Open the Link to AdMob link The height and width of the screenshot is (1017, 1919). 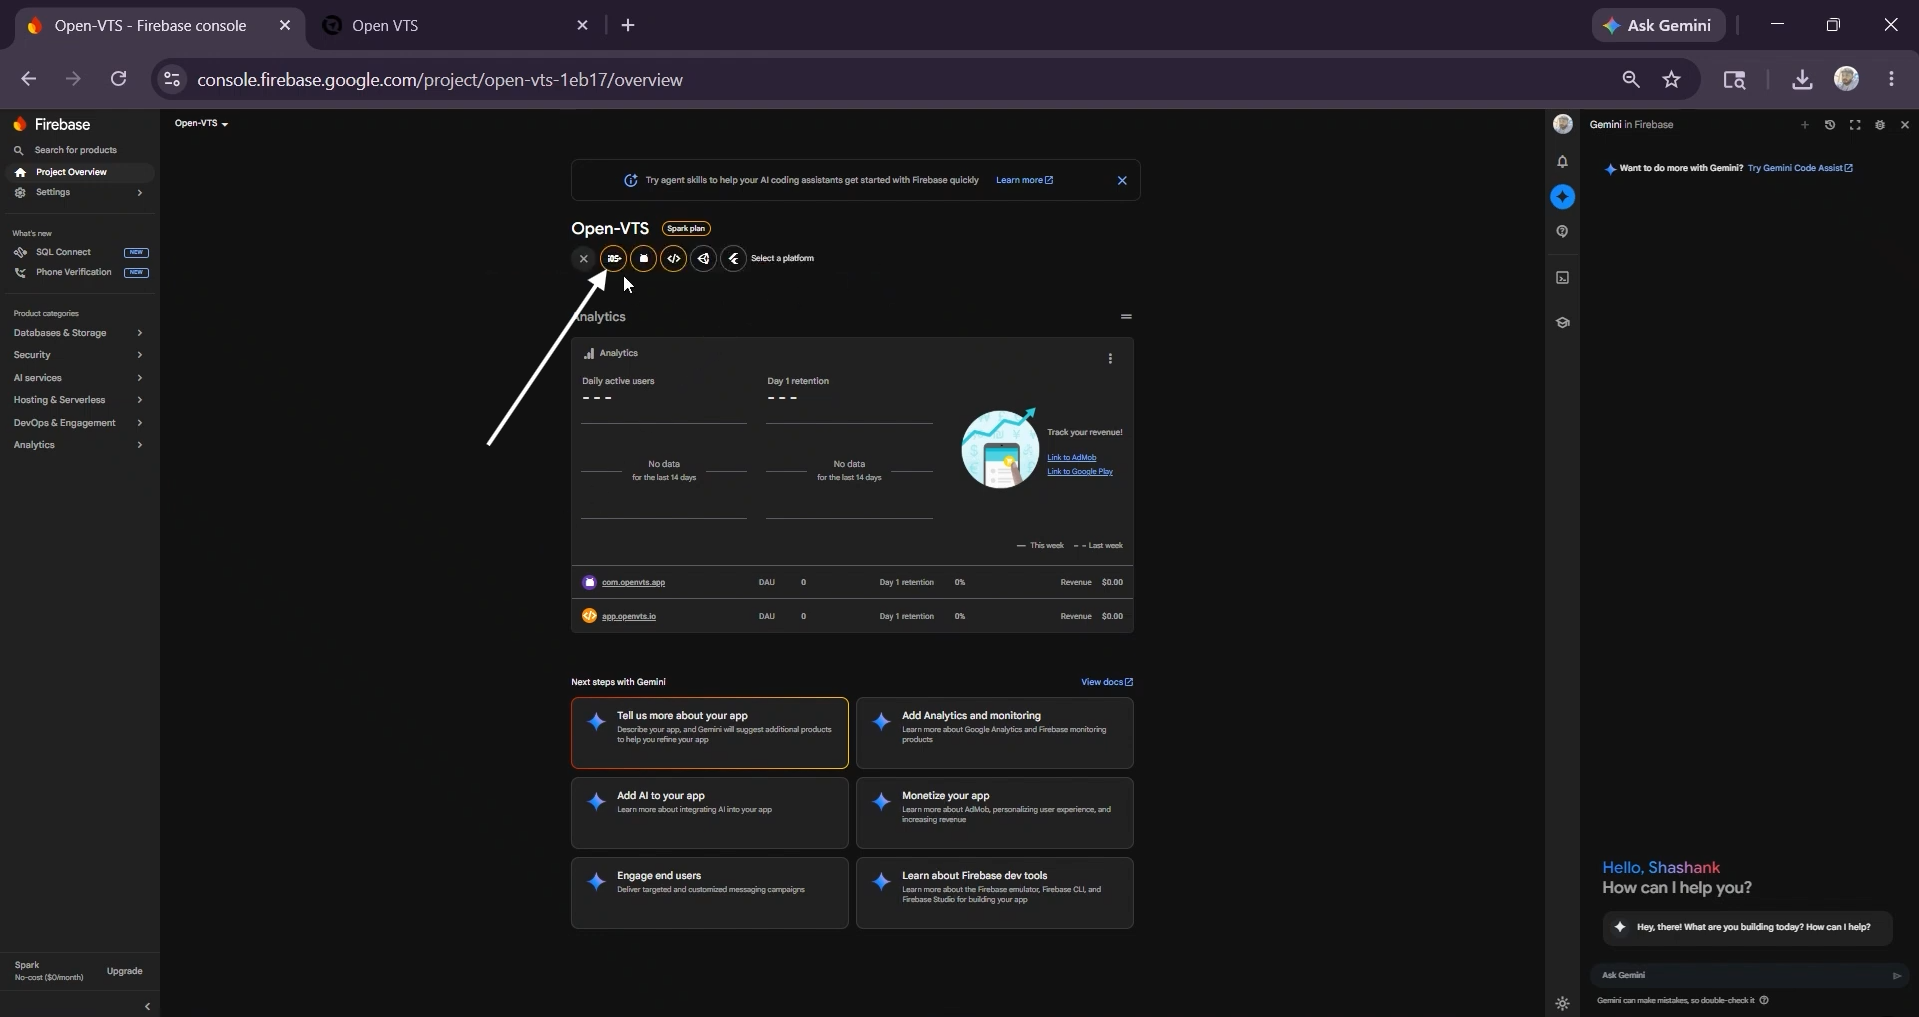[x=1071, y=458]
